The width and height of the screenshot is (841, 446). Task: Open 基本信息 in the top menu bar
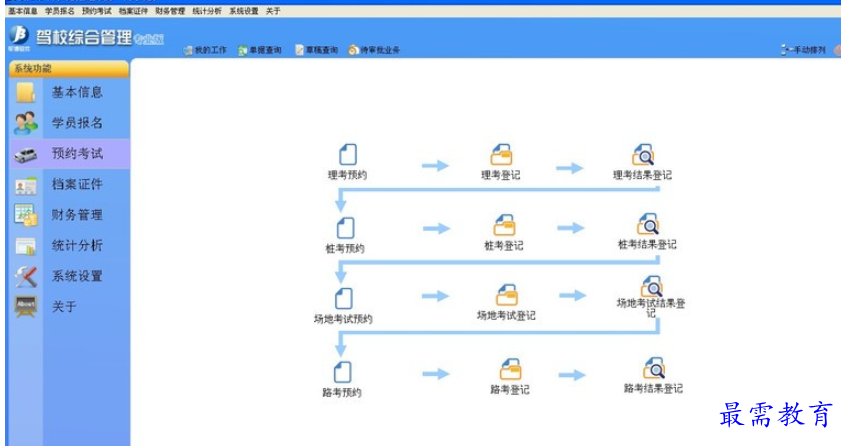point(23,11)
